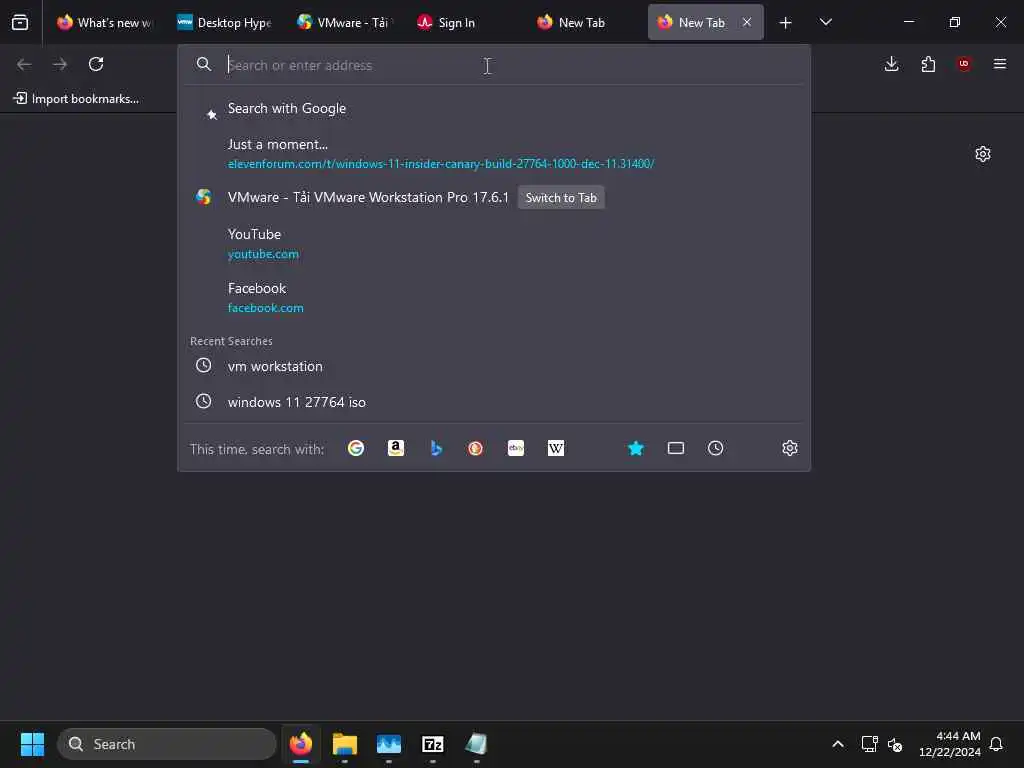
Task: Search this time with Amazon icon
Action: [396, 448]
